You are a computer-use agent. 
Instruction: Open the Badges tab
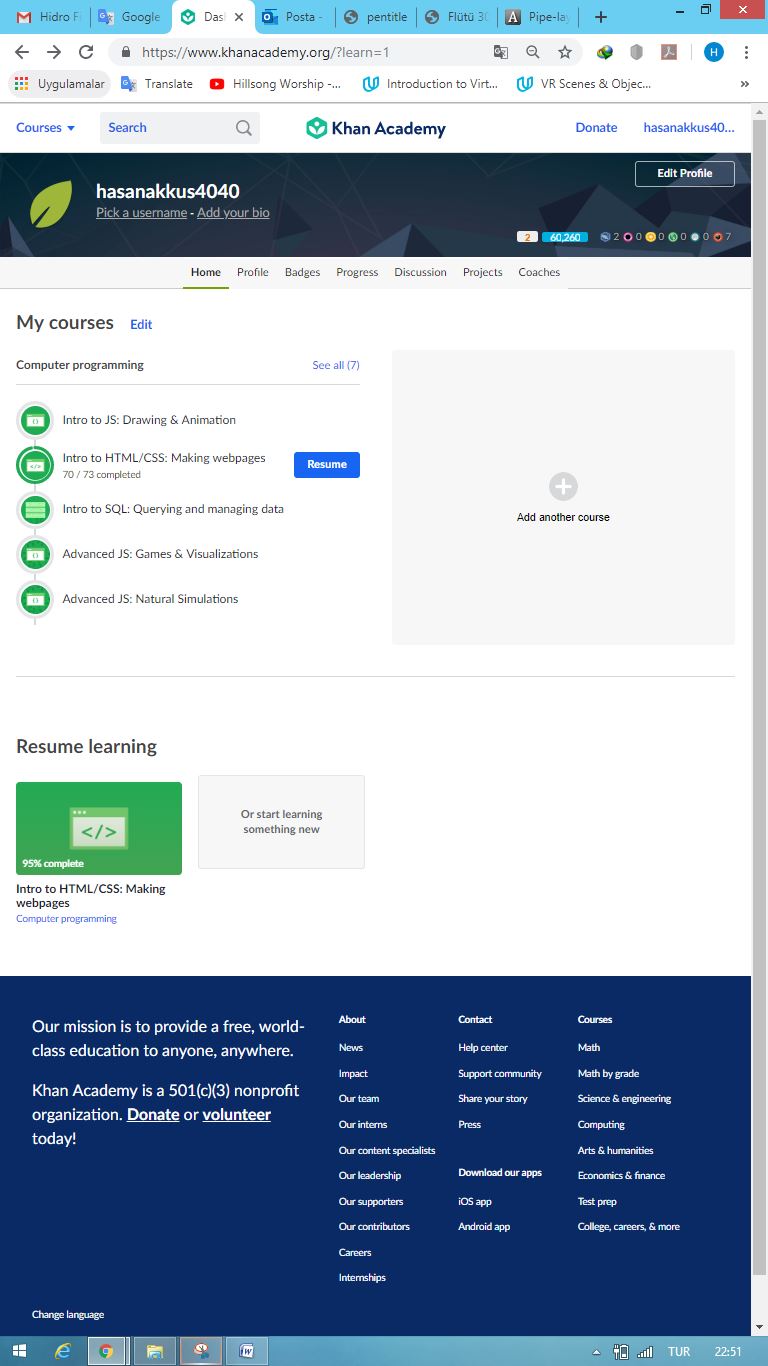click(303, 272)
